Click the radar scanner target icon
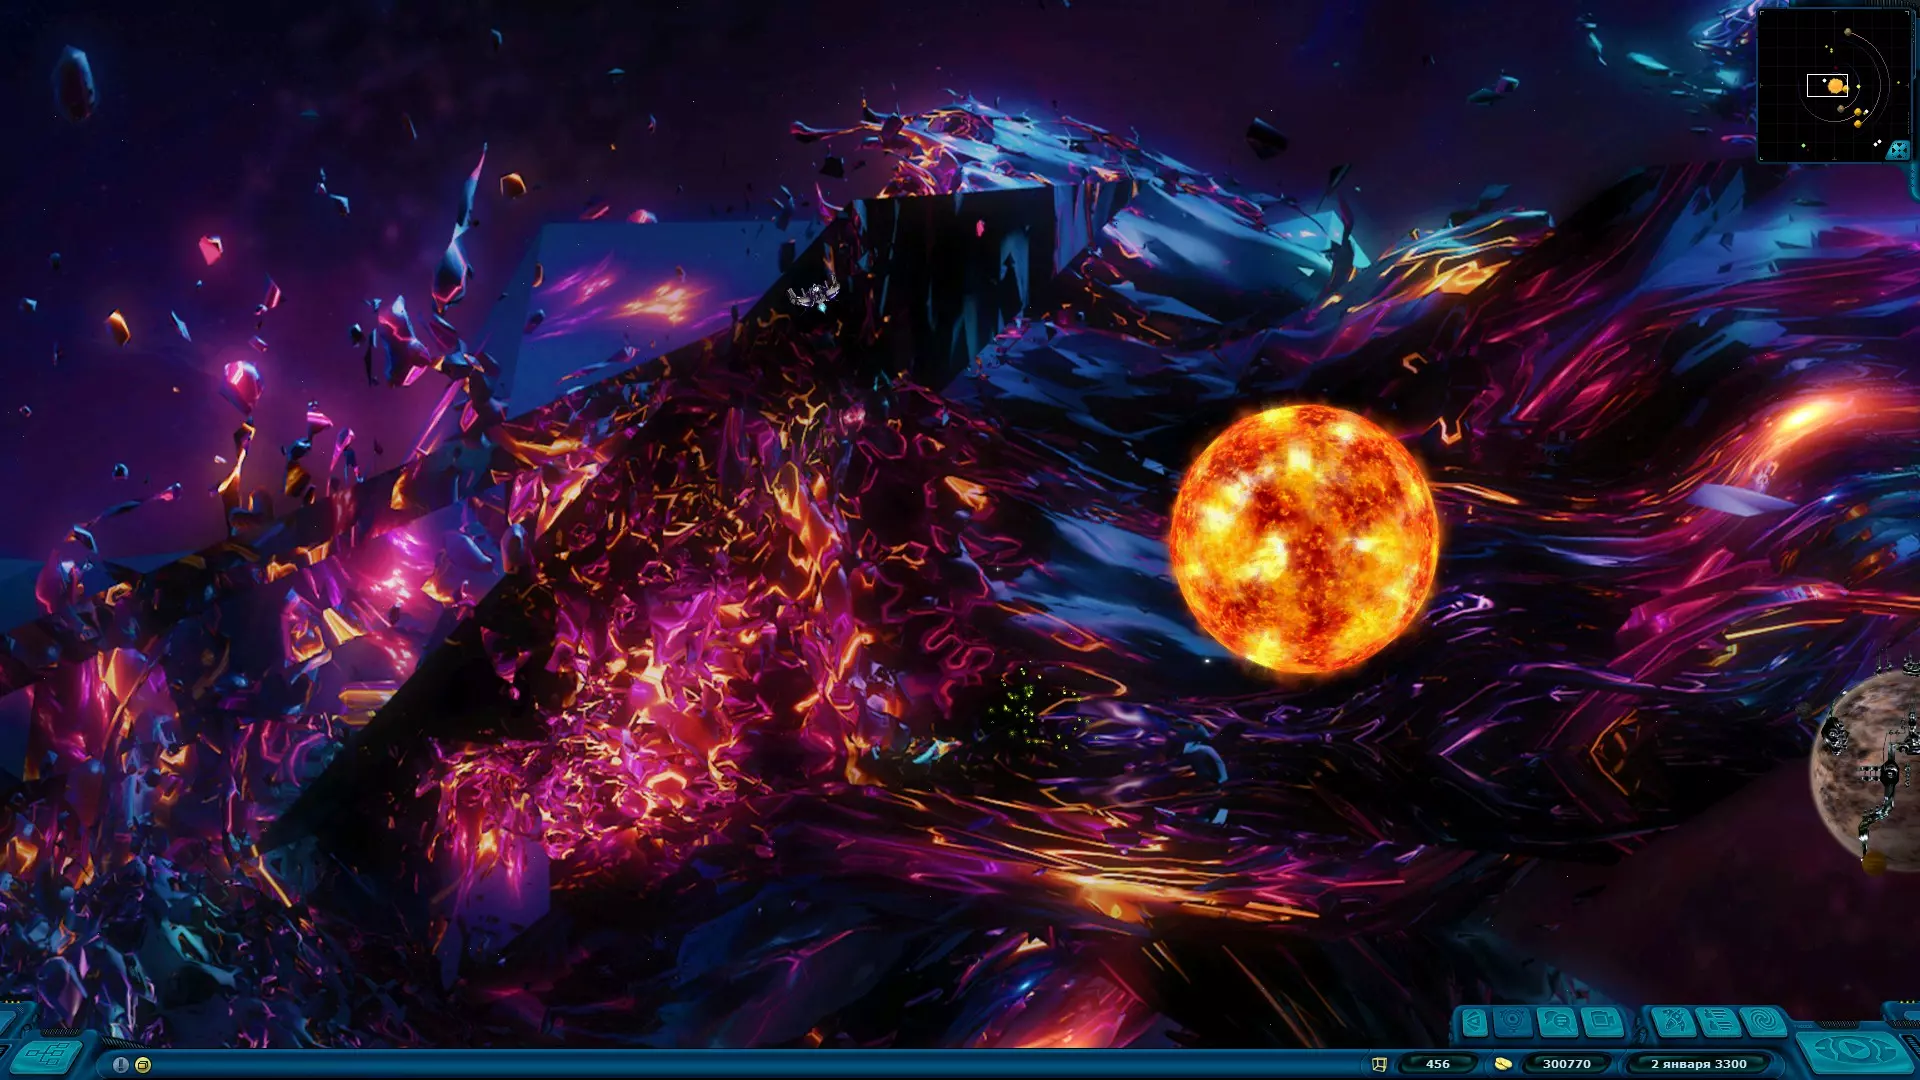This screenshot has height=1080, width=1920. click(x=1512, y=1021)
